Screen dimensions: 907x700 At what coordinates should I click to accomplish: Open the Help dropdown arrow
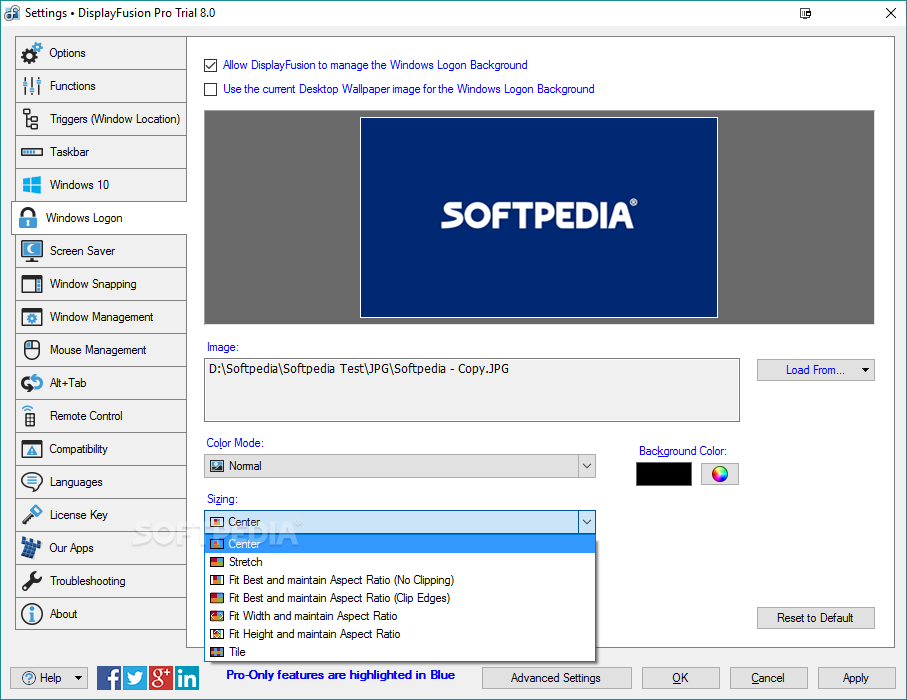click(x=78, y=677)
